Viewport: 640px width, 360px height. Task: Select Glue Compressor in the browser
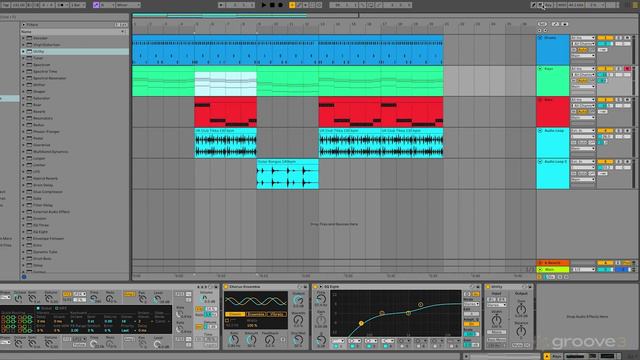[x=75, y=191]
